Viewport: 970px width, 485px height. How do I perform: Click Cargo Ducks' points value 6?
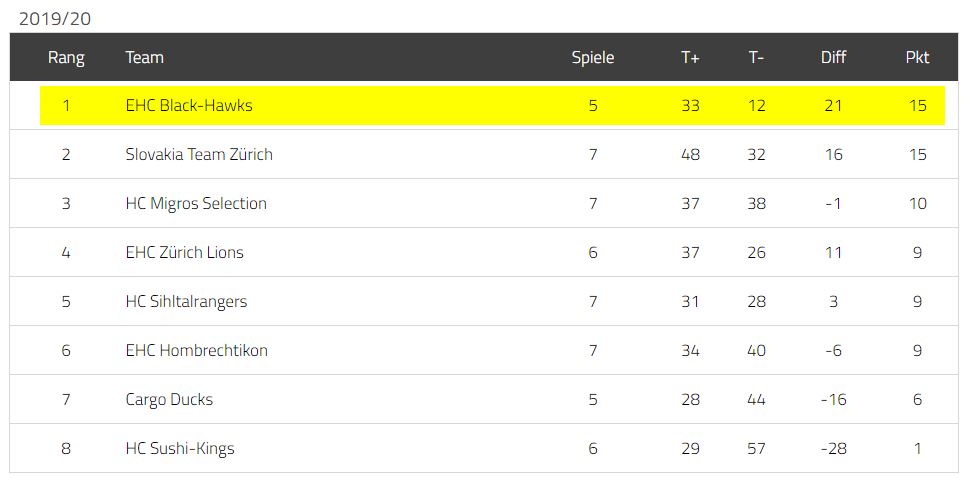pos(917,400)
